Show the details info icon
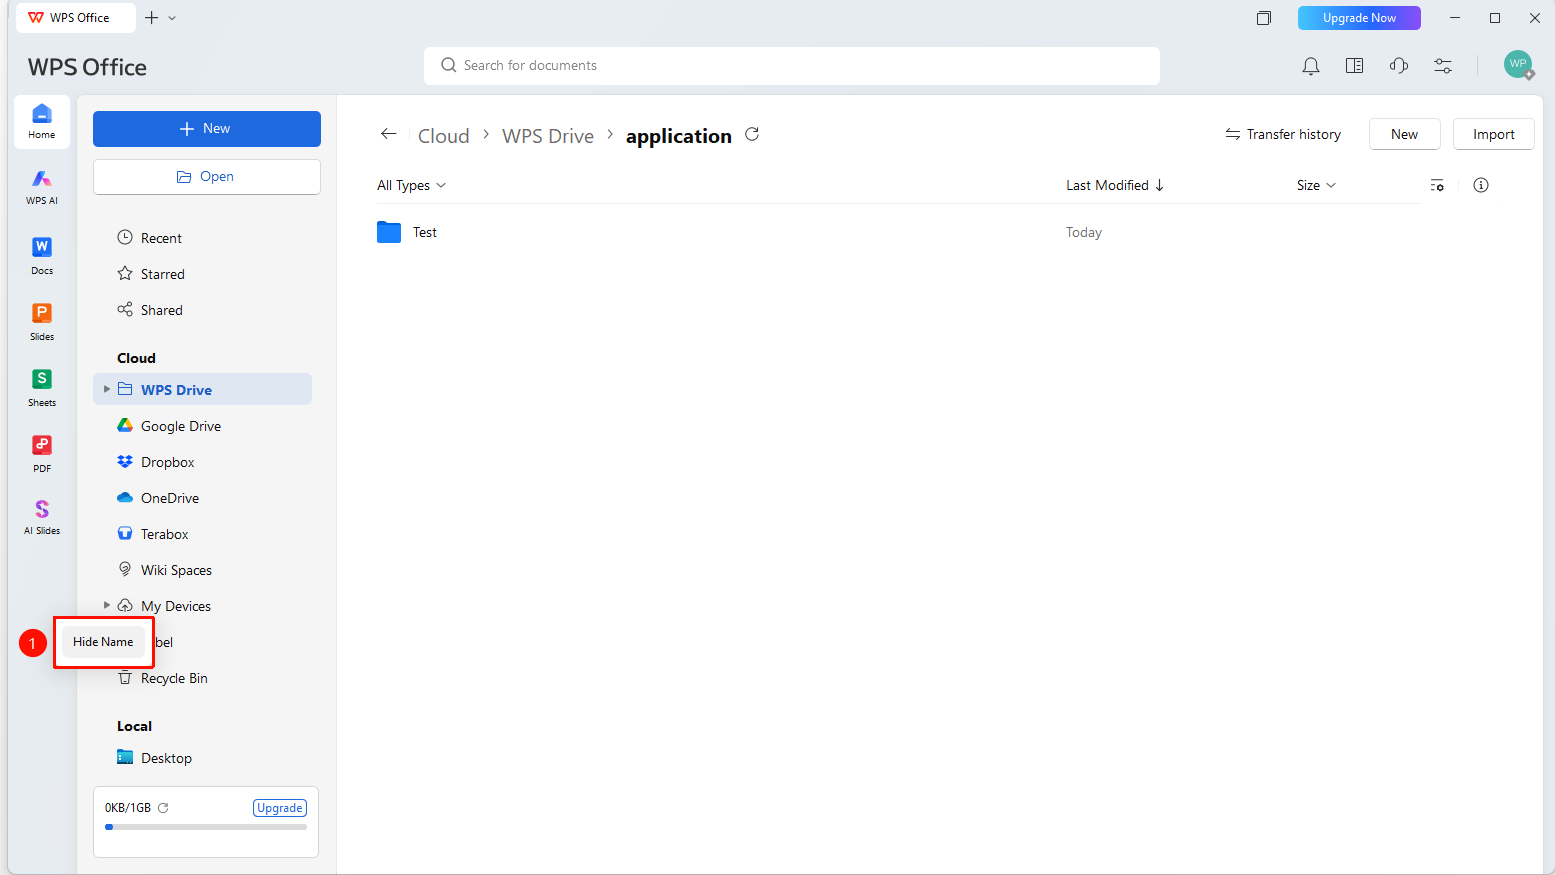 1481,185
